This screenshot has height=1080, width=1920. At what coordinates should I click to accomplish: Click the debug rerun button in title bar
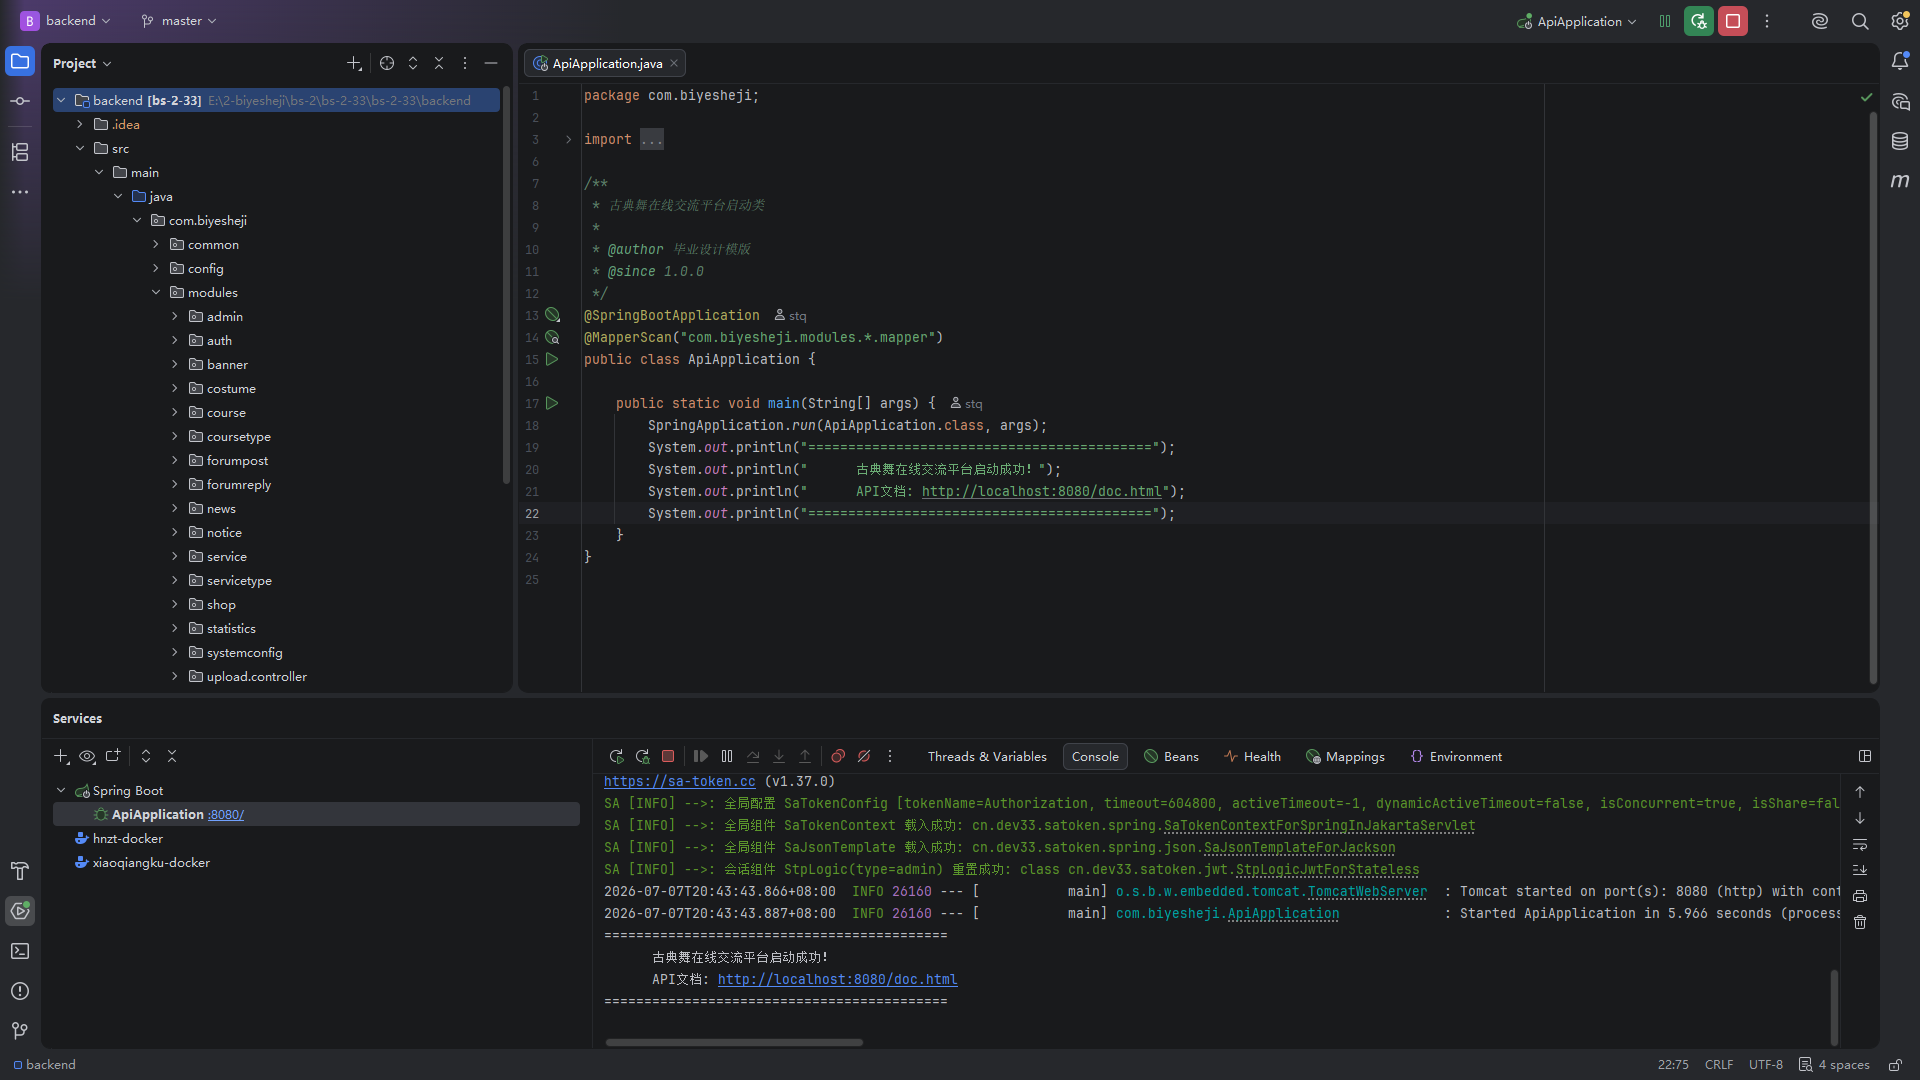[1699, 21]
